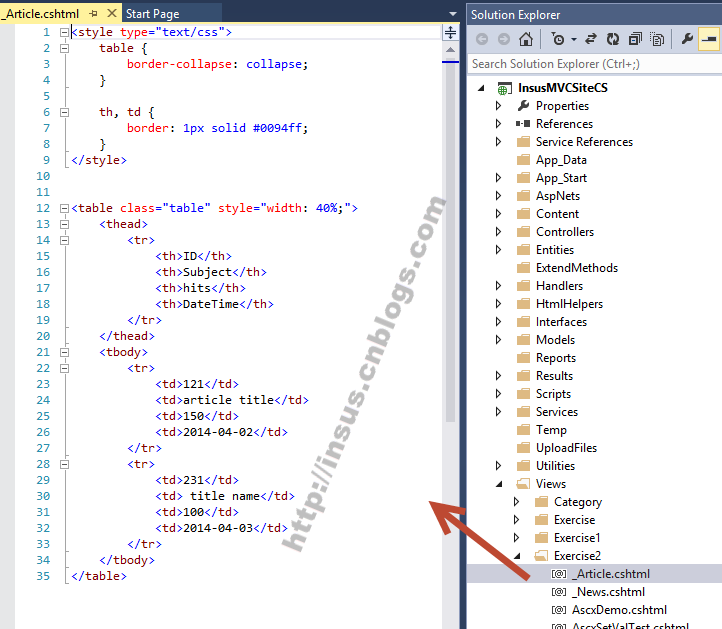Screen dimensions: 722x629
Task: Expand the Models folder
Action: click(x=498, y=340)
